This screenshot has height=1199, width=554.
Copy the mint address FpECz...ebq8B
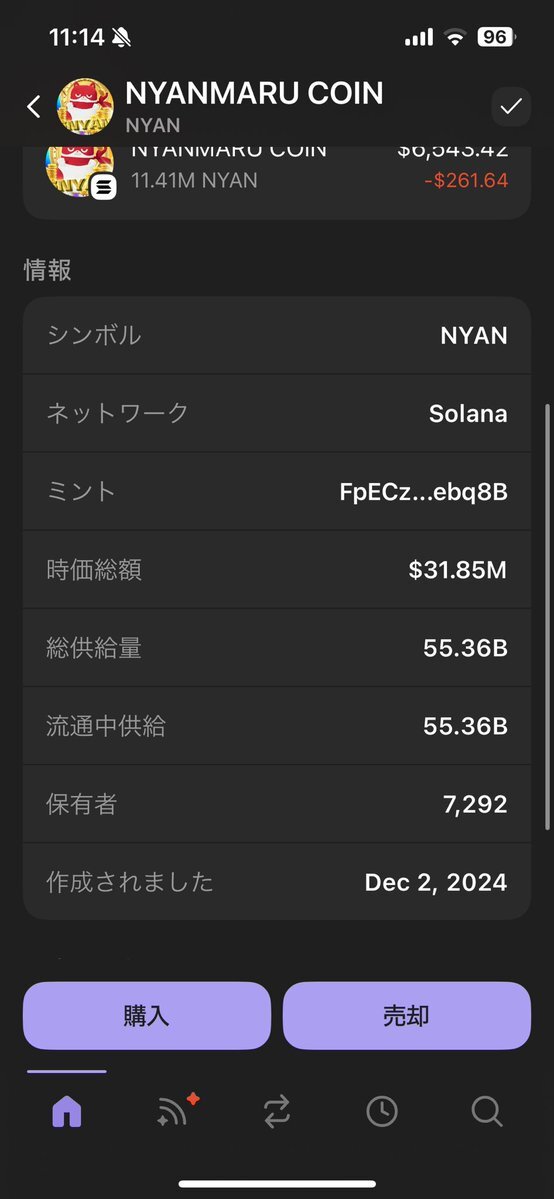[x=423, y=492]
